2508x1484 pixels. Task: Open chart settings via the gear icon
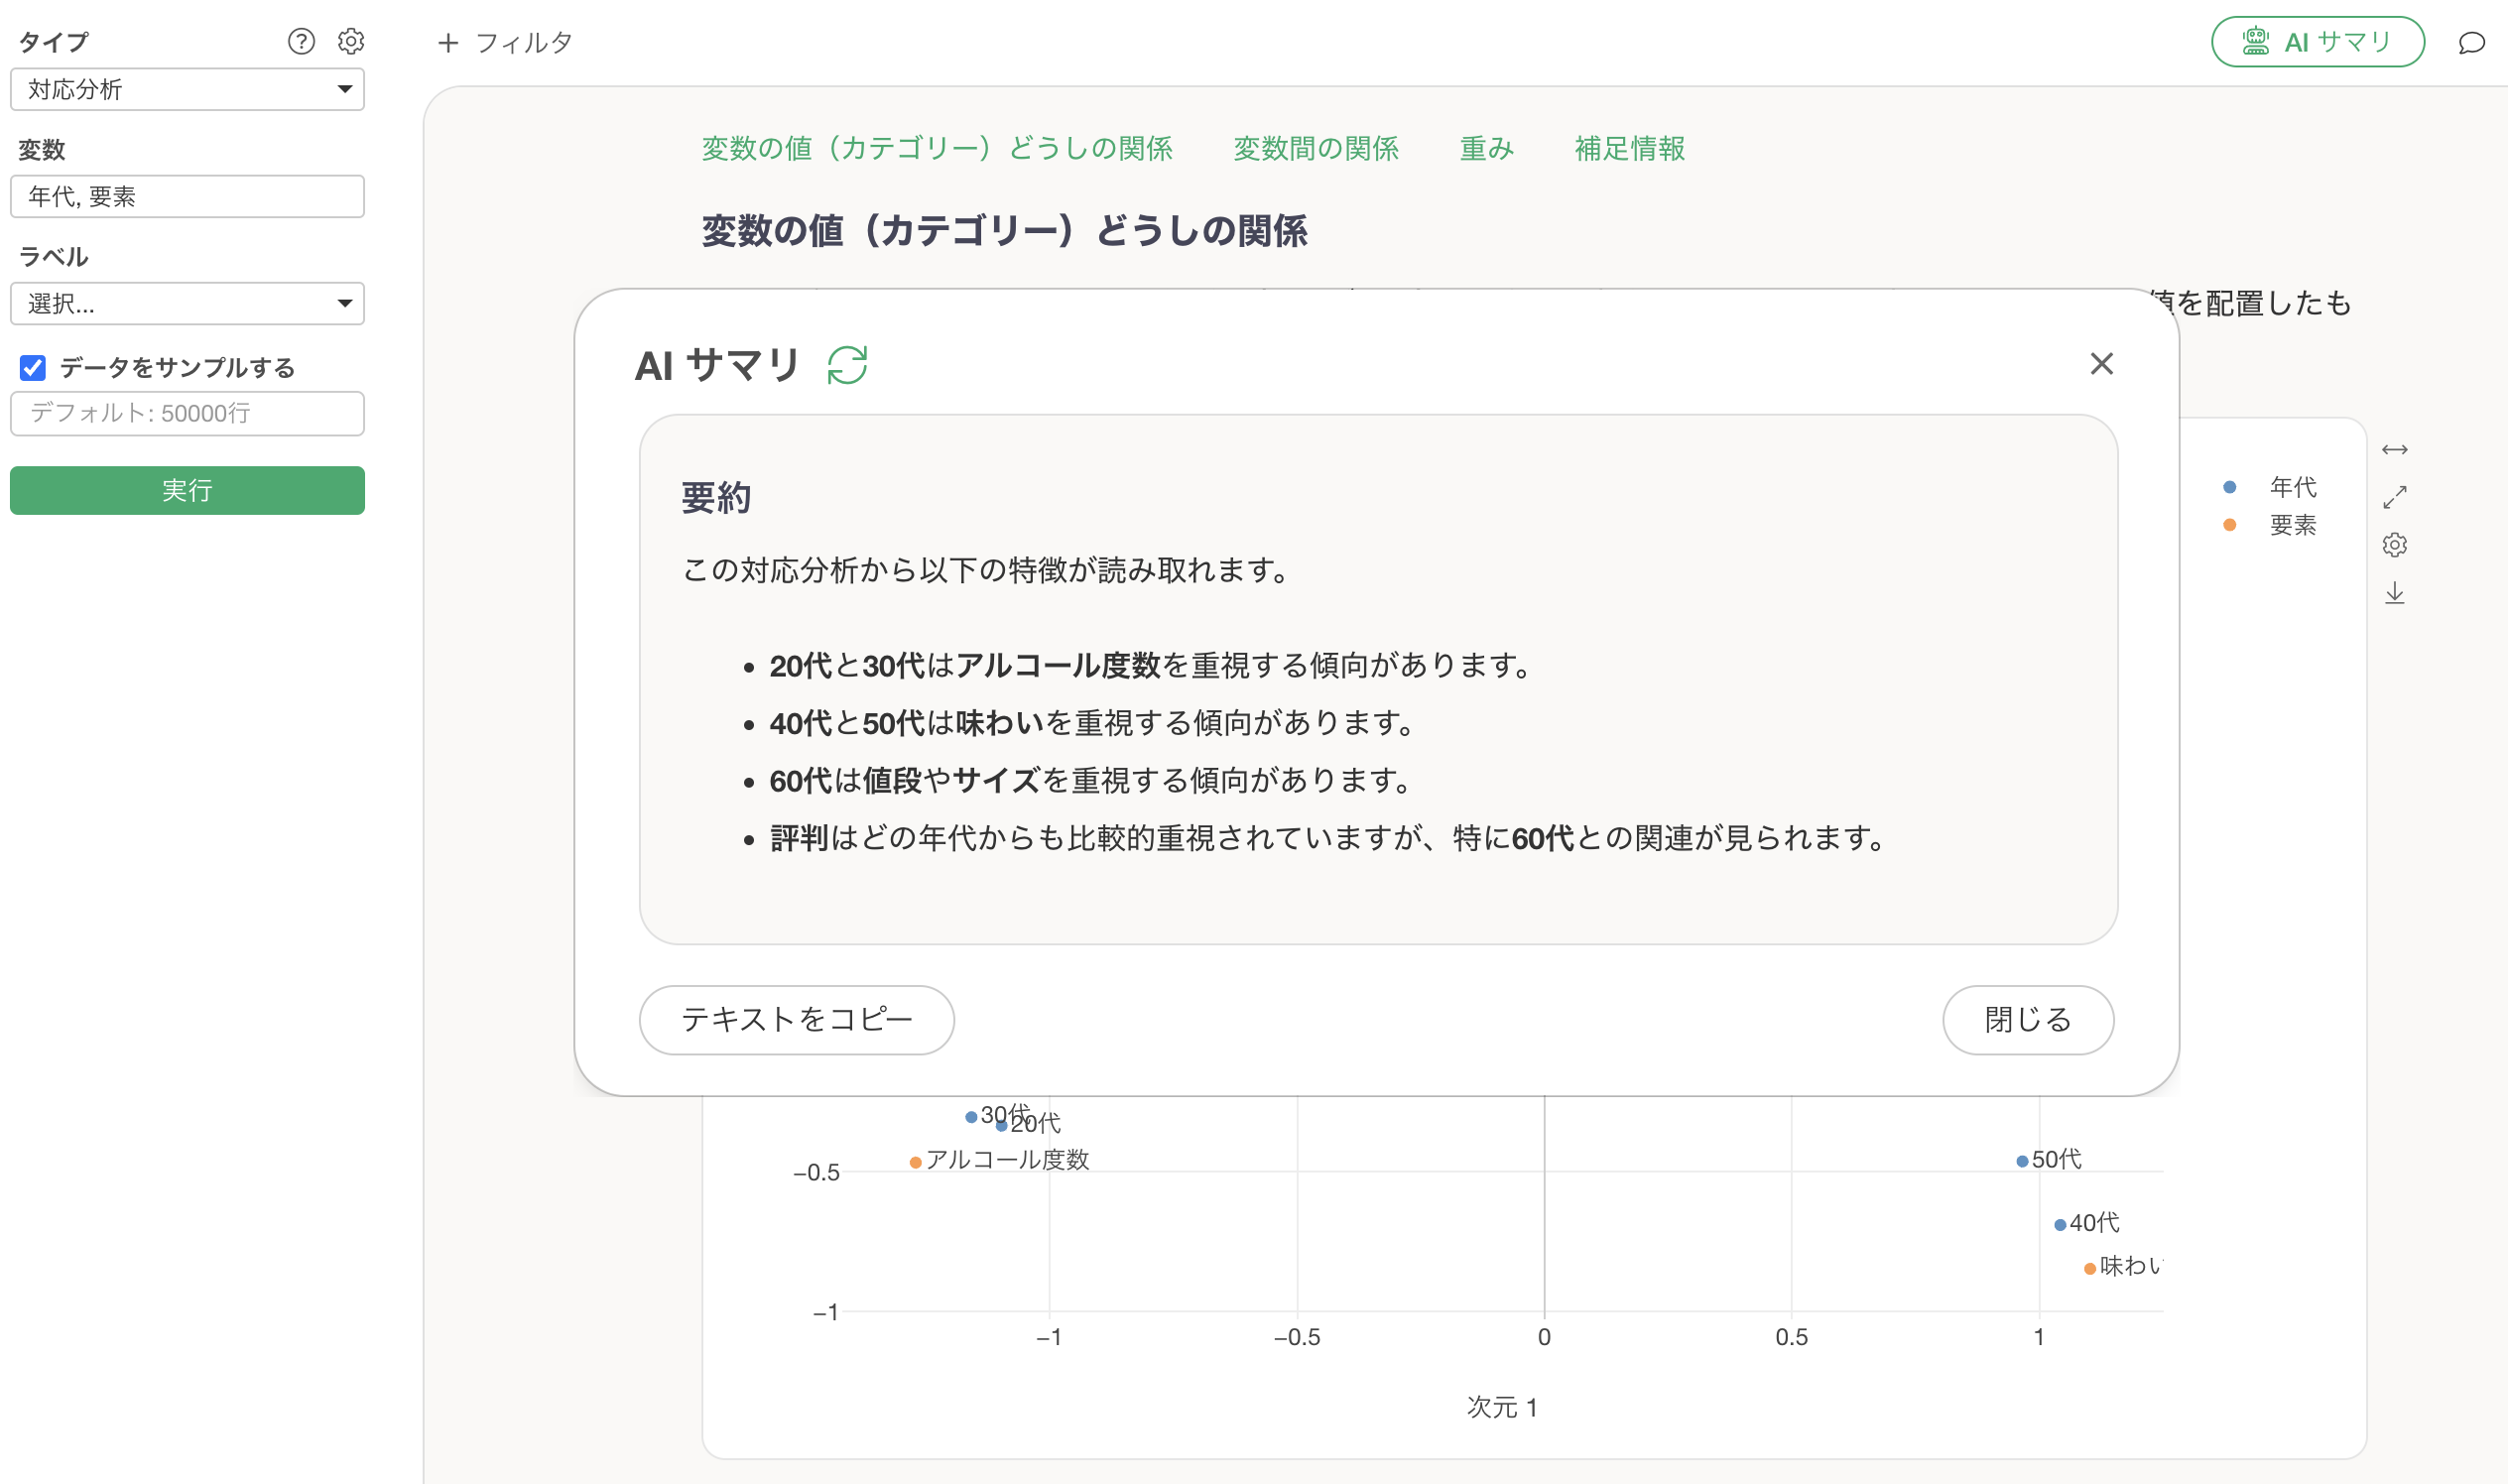coord(2395,544)
